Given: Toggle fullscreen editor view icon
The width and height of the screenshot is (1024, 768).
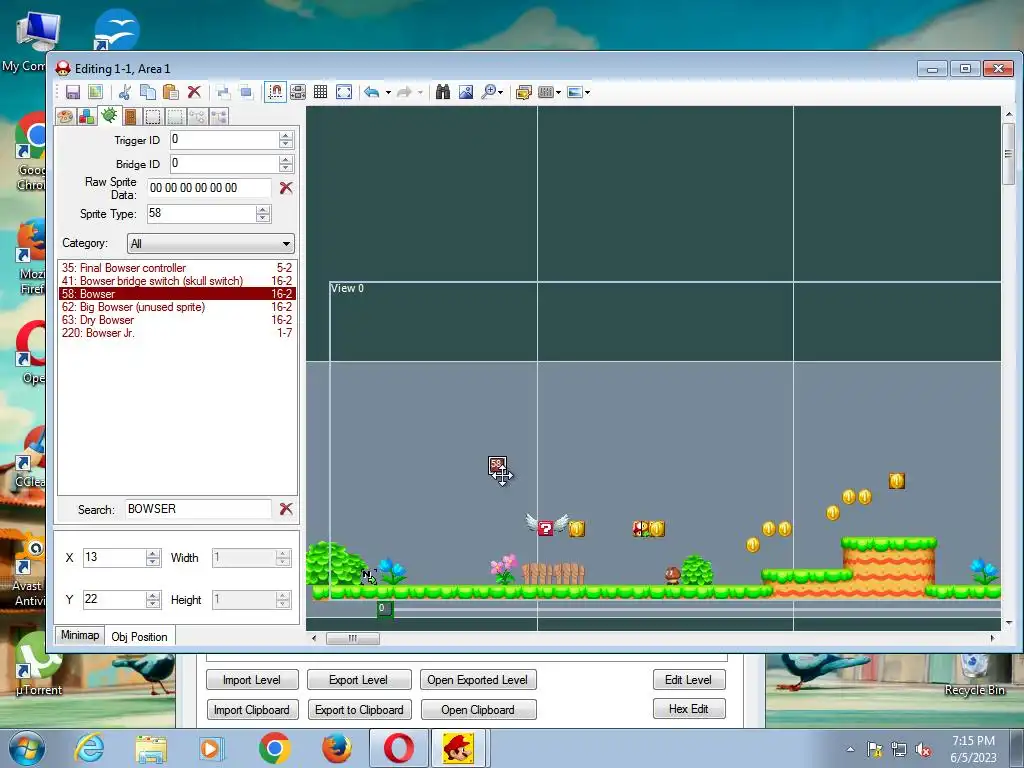Looking at the screenshot, I should pos(344,92).
